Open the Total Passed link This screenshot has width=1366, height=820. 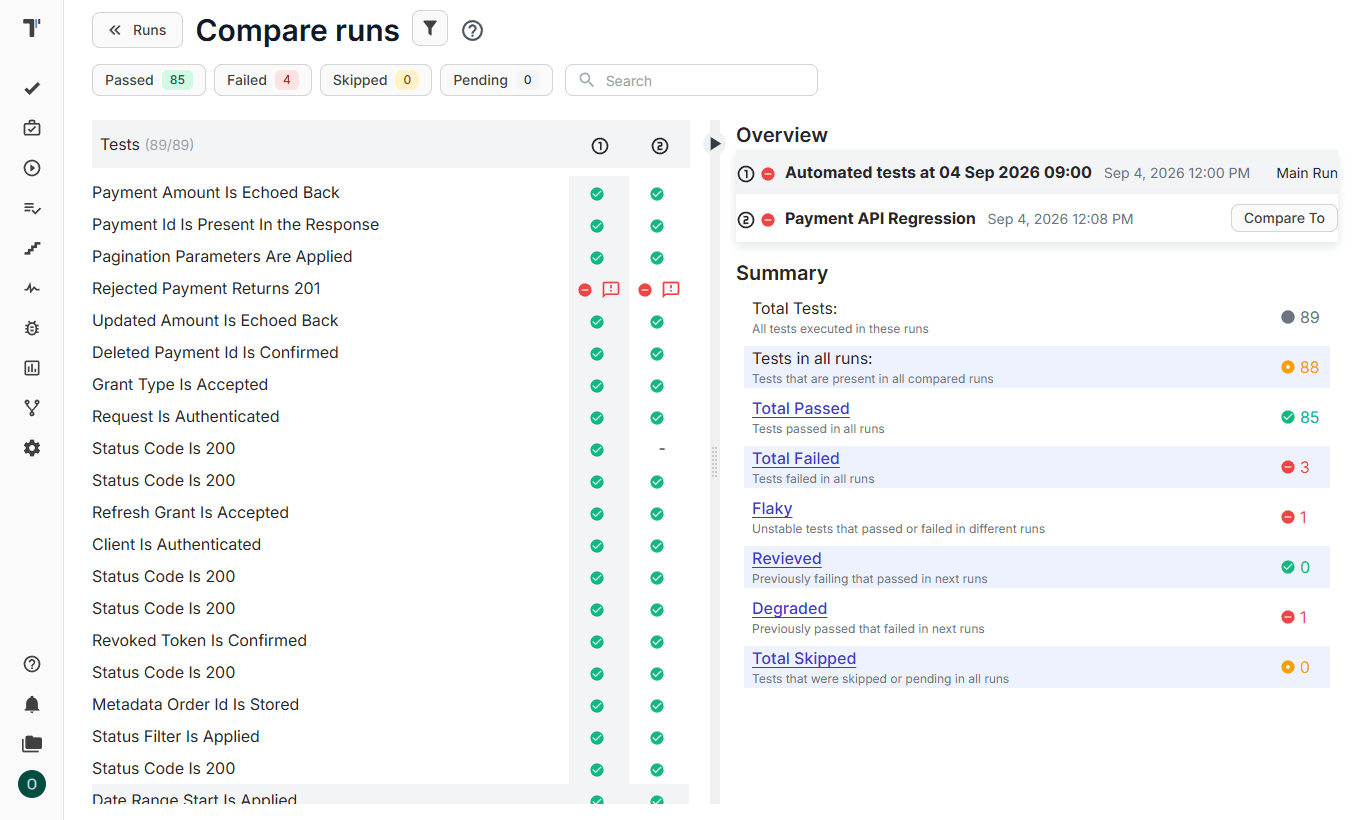(x=801, y=408)
